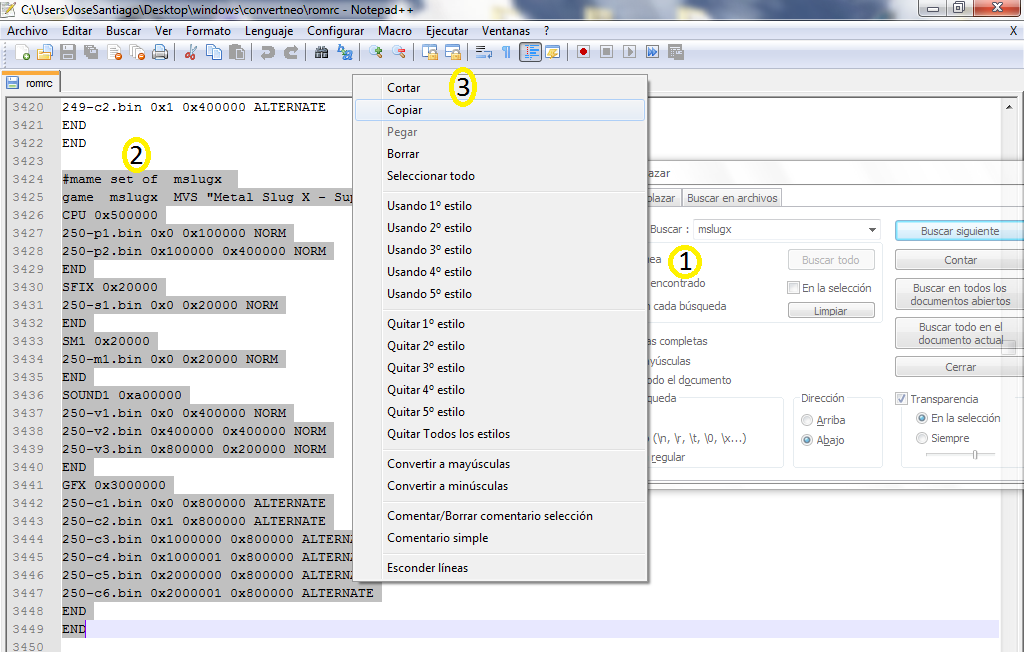This screenshot has height=652, width=1024.
Task: Click the Contar button
Action: click(x=959, y=260)
